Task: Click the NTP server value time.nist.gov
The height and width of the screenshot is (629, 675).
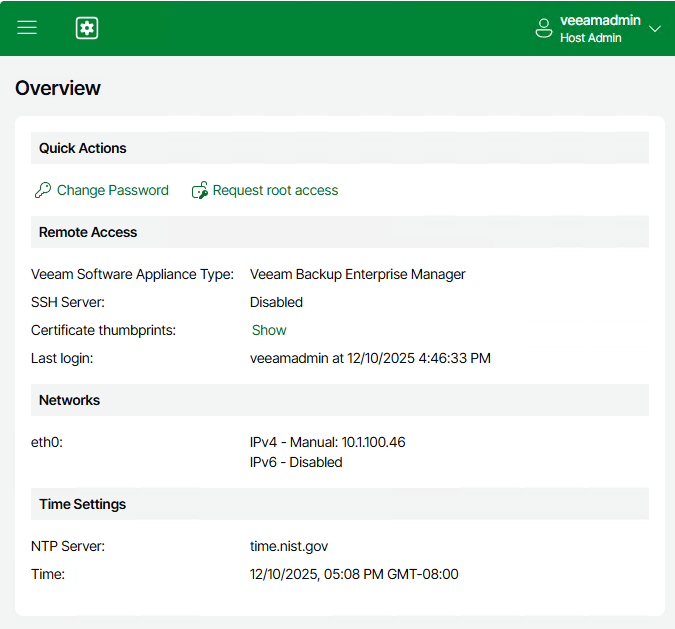Action: [289, 546]
